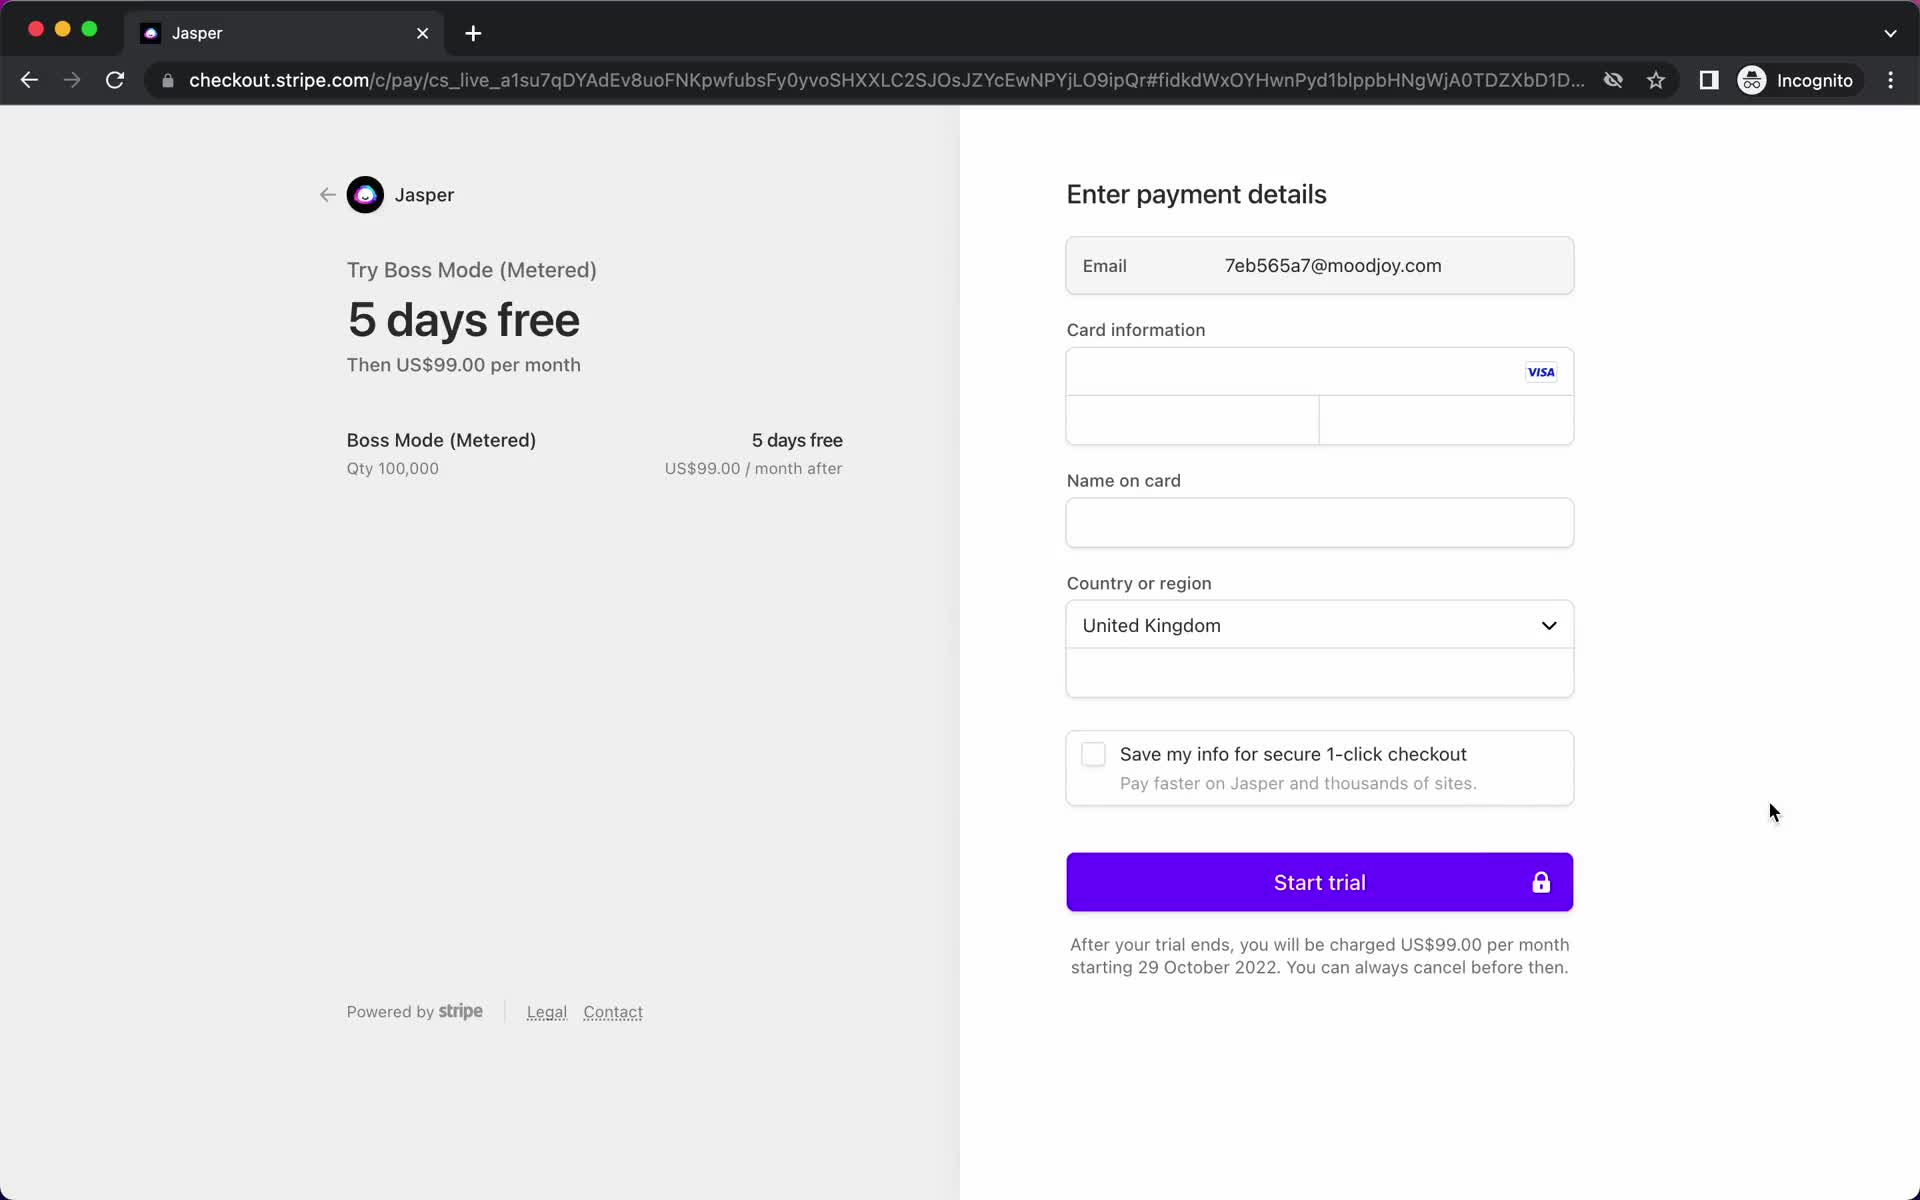Click the Jasper logo icon
The height and width of the screenshot is (1200, 1920).
point(364,195)
